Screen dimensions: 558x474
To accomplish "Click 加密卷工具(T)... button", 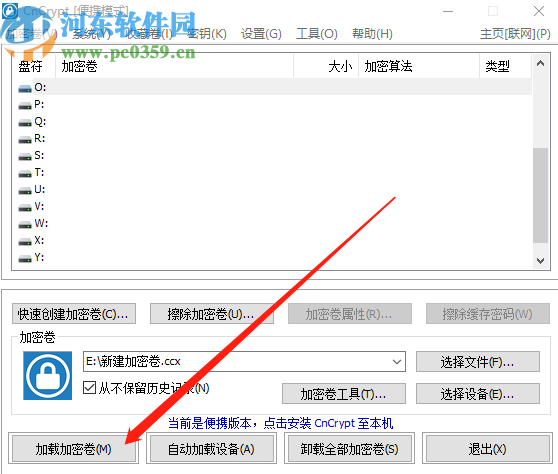I will [x=344, y=394].
